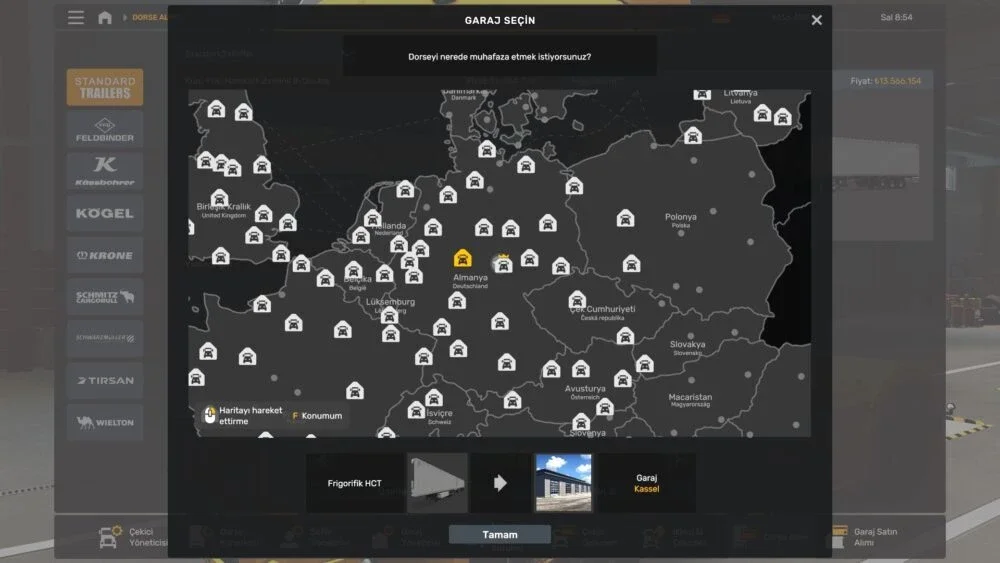Viewport: 1000px width, 563px height.
Task: Confirm the garage with the Tamam button
Action: [499, 534]
